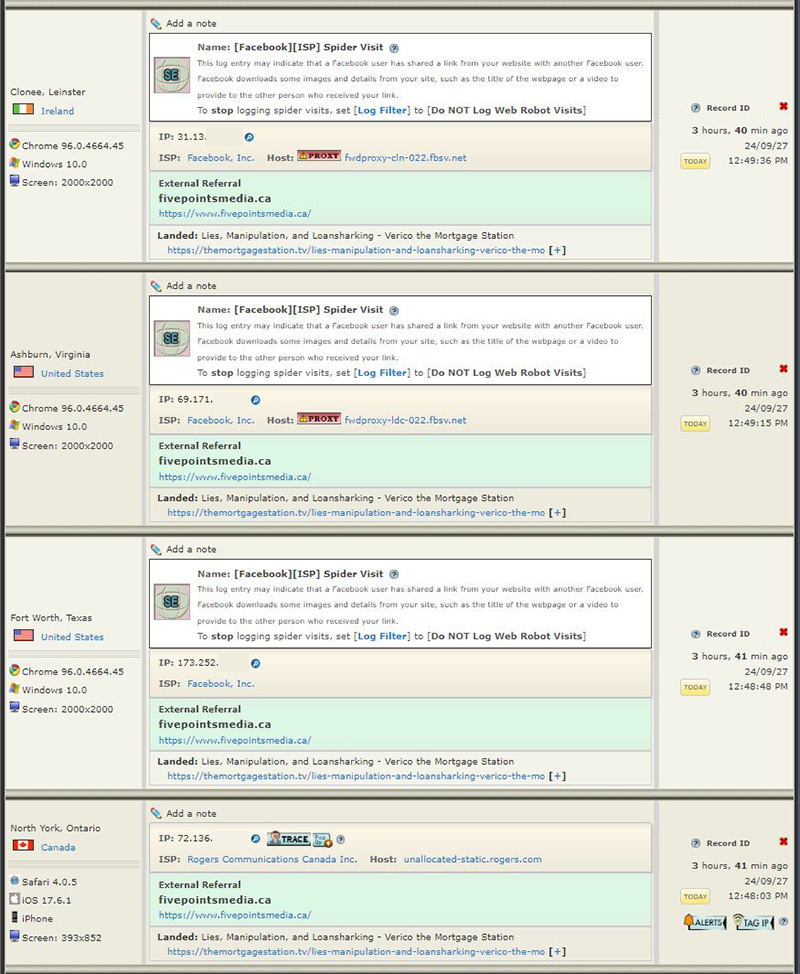Click the magnifier icon next to IP 72.136

255,839
